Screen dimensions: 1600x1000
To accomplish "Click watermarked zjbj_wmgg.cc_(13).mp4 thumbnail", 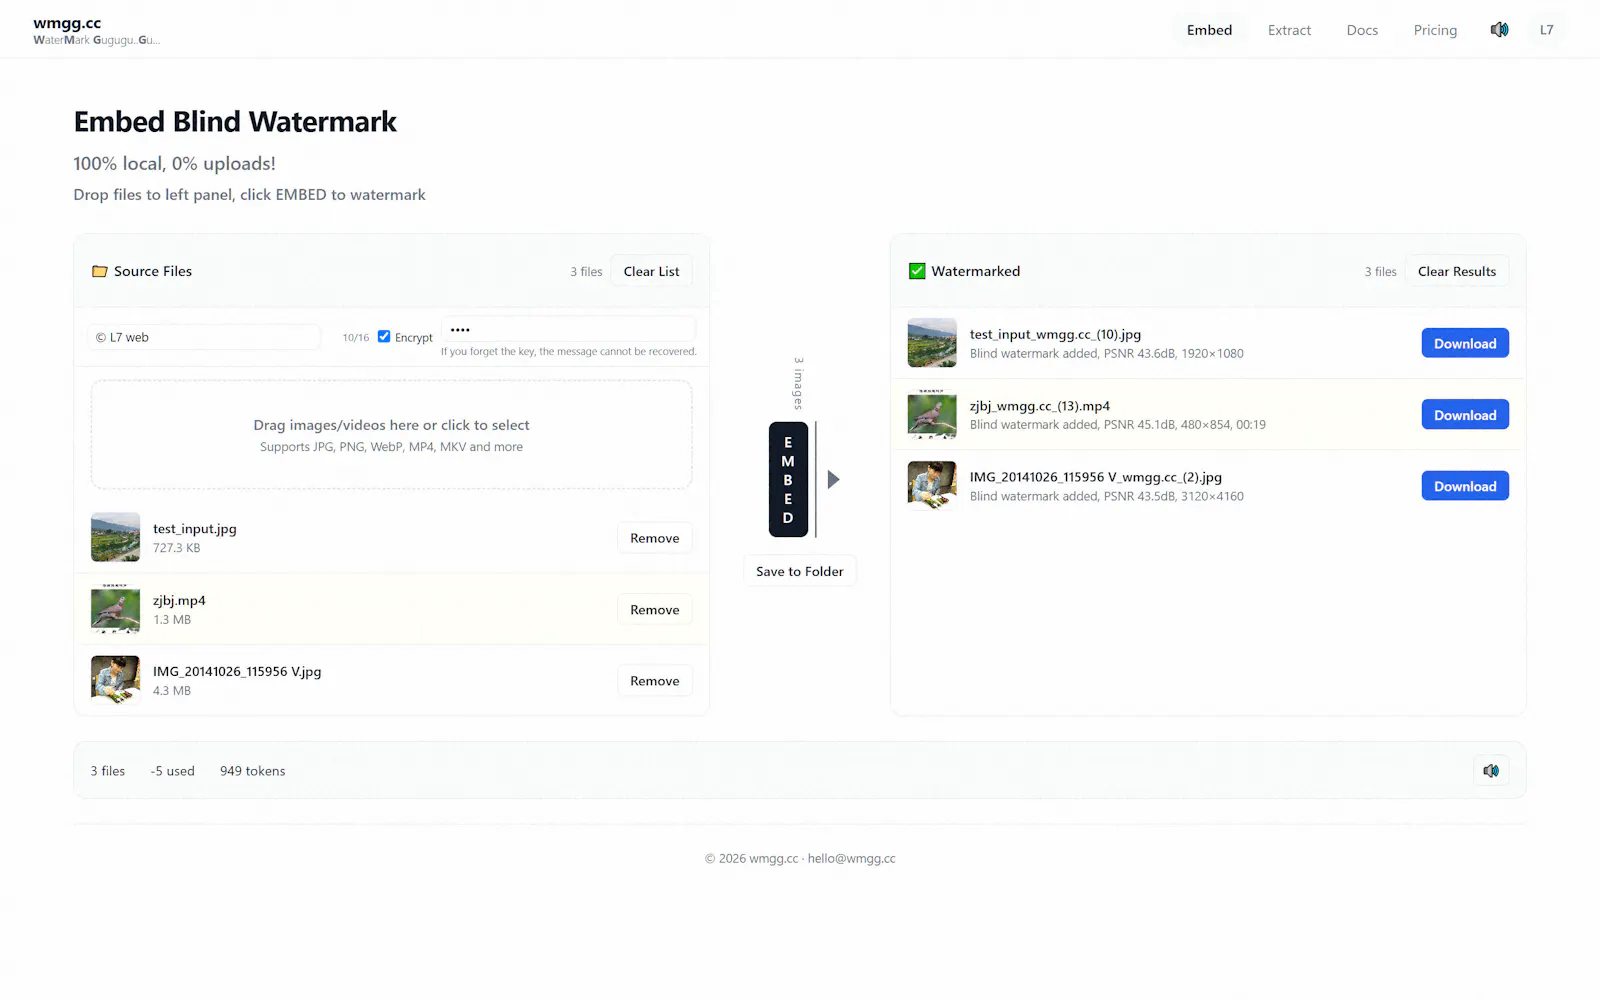I will (x=932, y=415).
